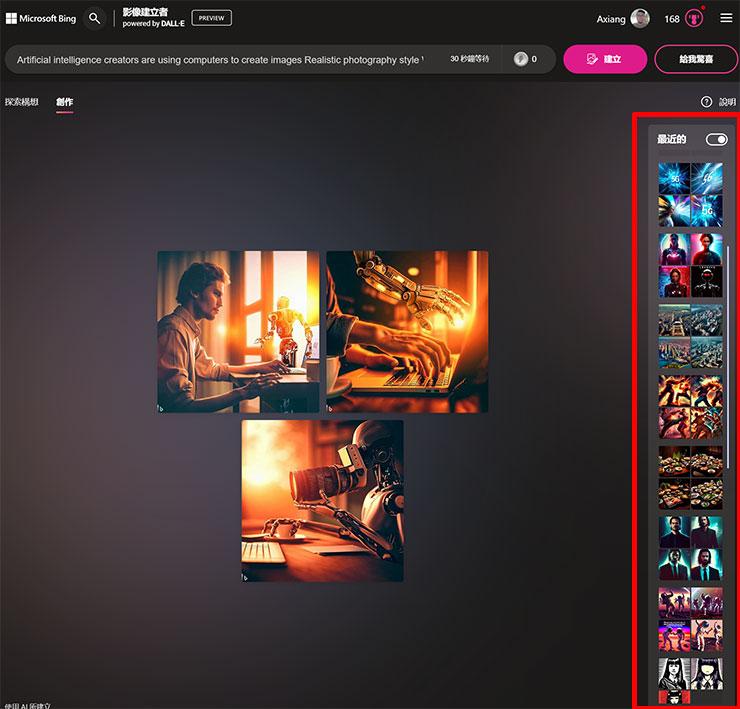This screenshot has width=740, height=709.
Task: Click the 影像建立者 title link
Action: click(145, 12)
